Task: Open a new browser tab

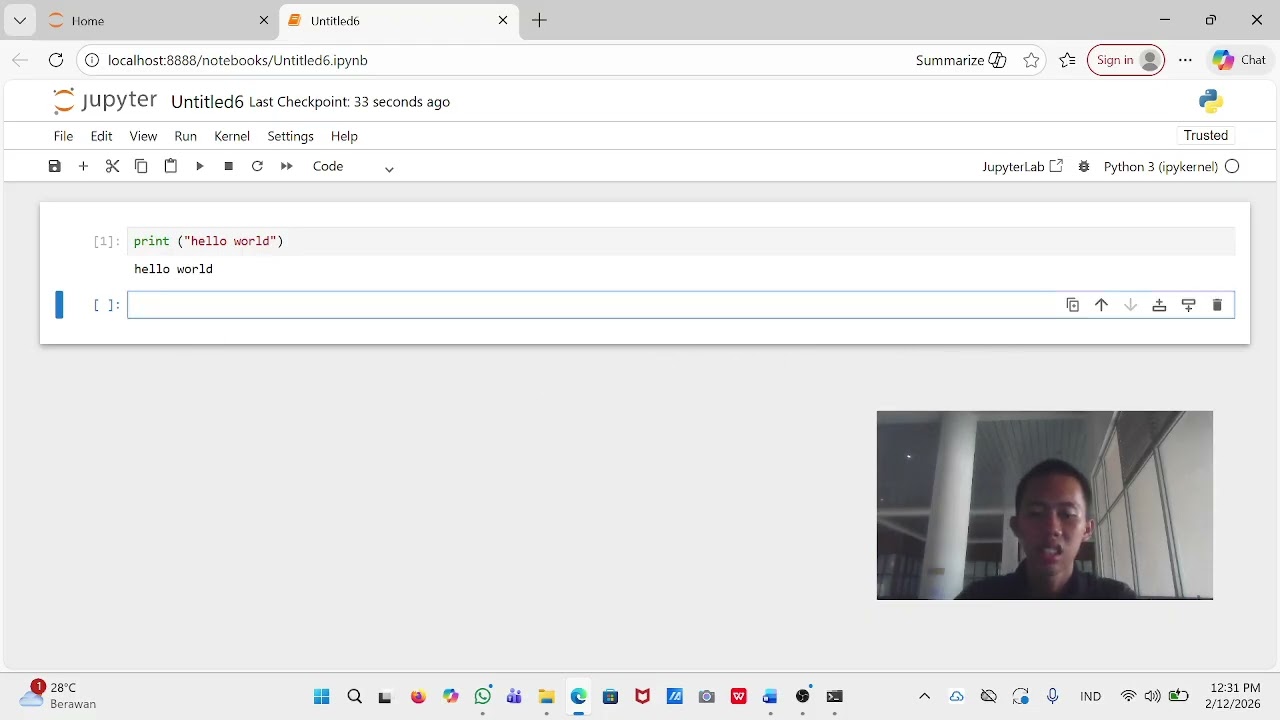Action: 539,20
